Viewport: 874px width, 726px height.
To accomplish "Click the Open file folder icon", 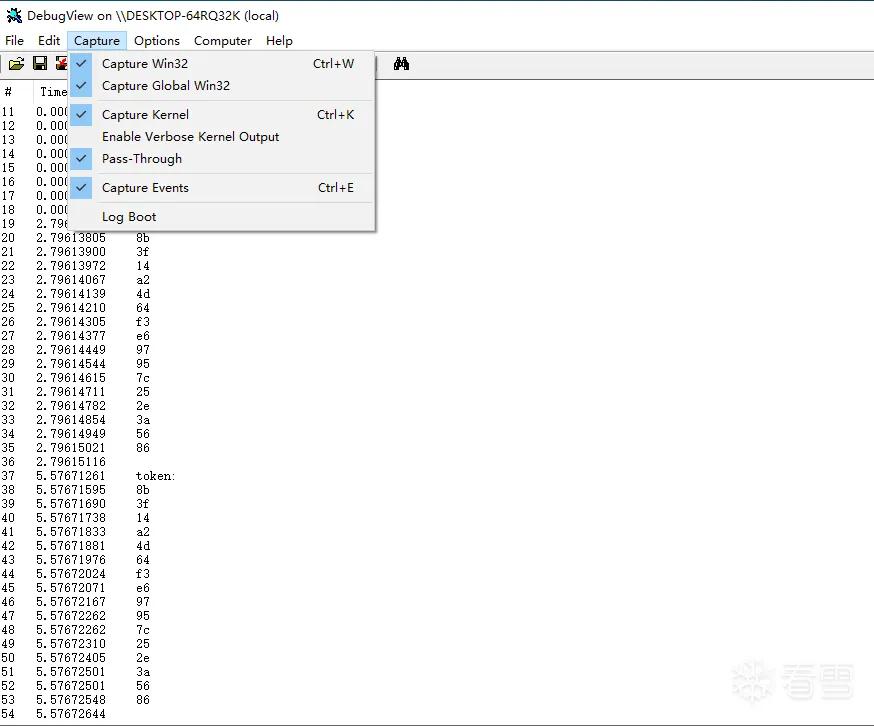I will [x=16, y=64].
